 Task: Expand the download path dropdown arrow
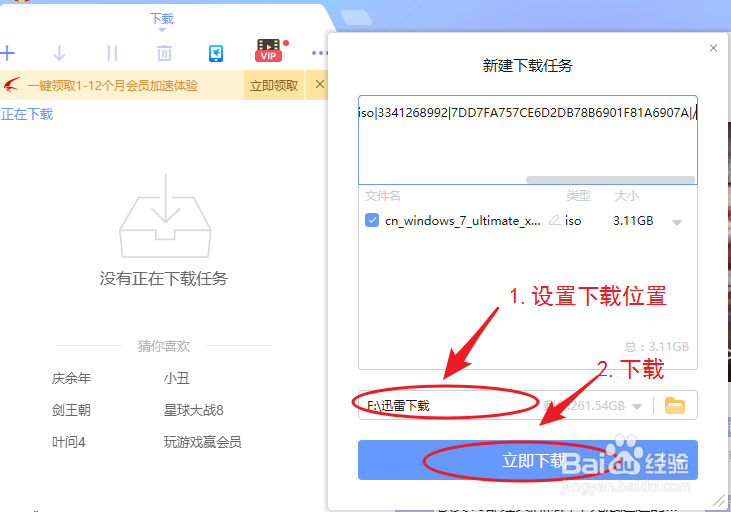click(637, 406)
